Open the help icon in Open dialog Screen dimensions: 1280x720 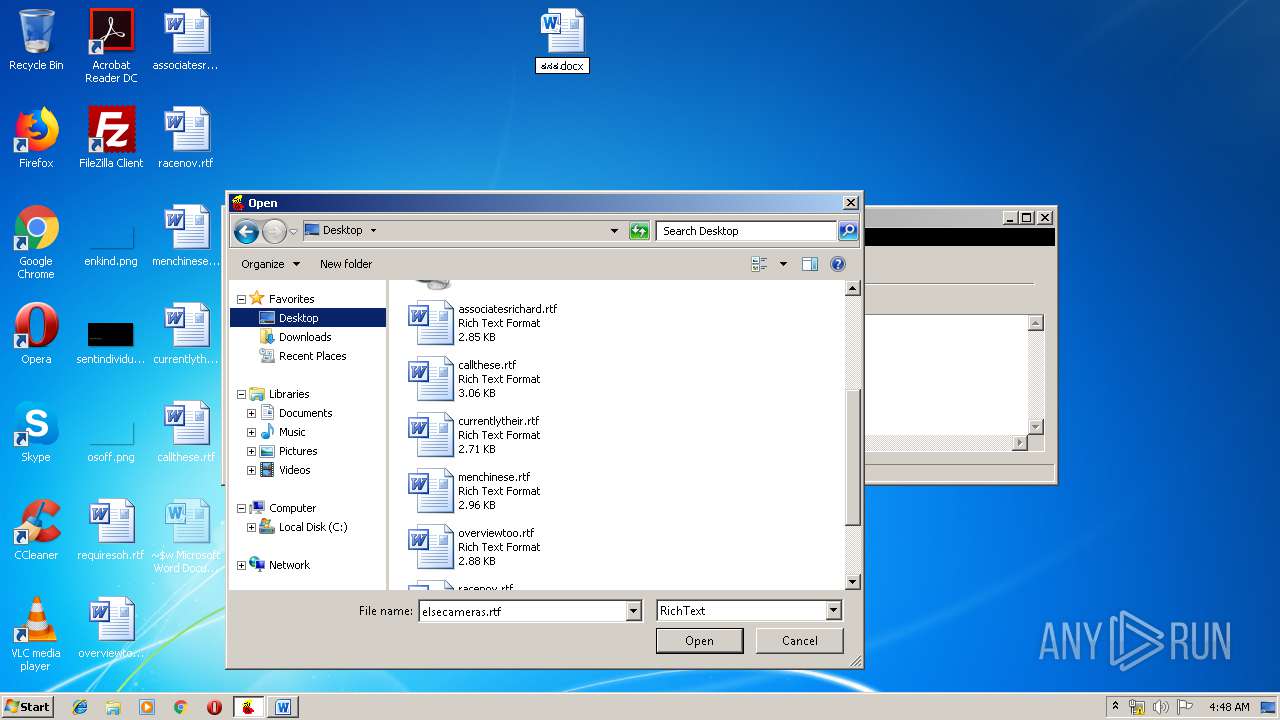pos(838,264)
